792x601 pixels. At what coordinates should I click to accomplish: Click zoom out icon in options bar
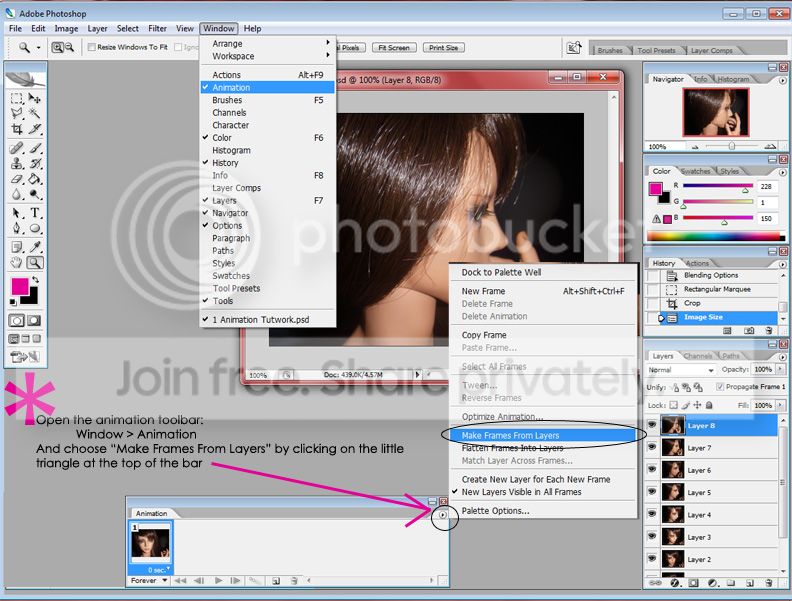[70, 47]
